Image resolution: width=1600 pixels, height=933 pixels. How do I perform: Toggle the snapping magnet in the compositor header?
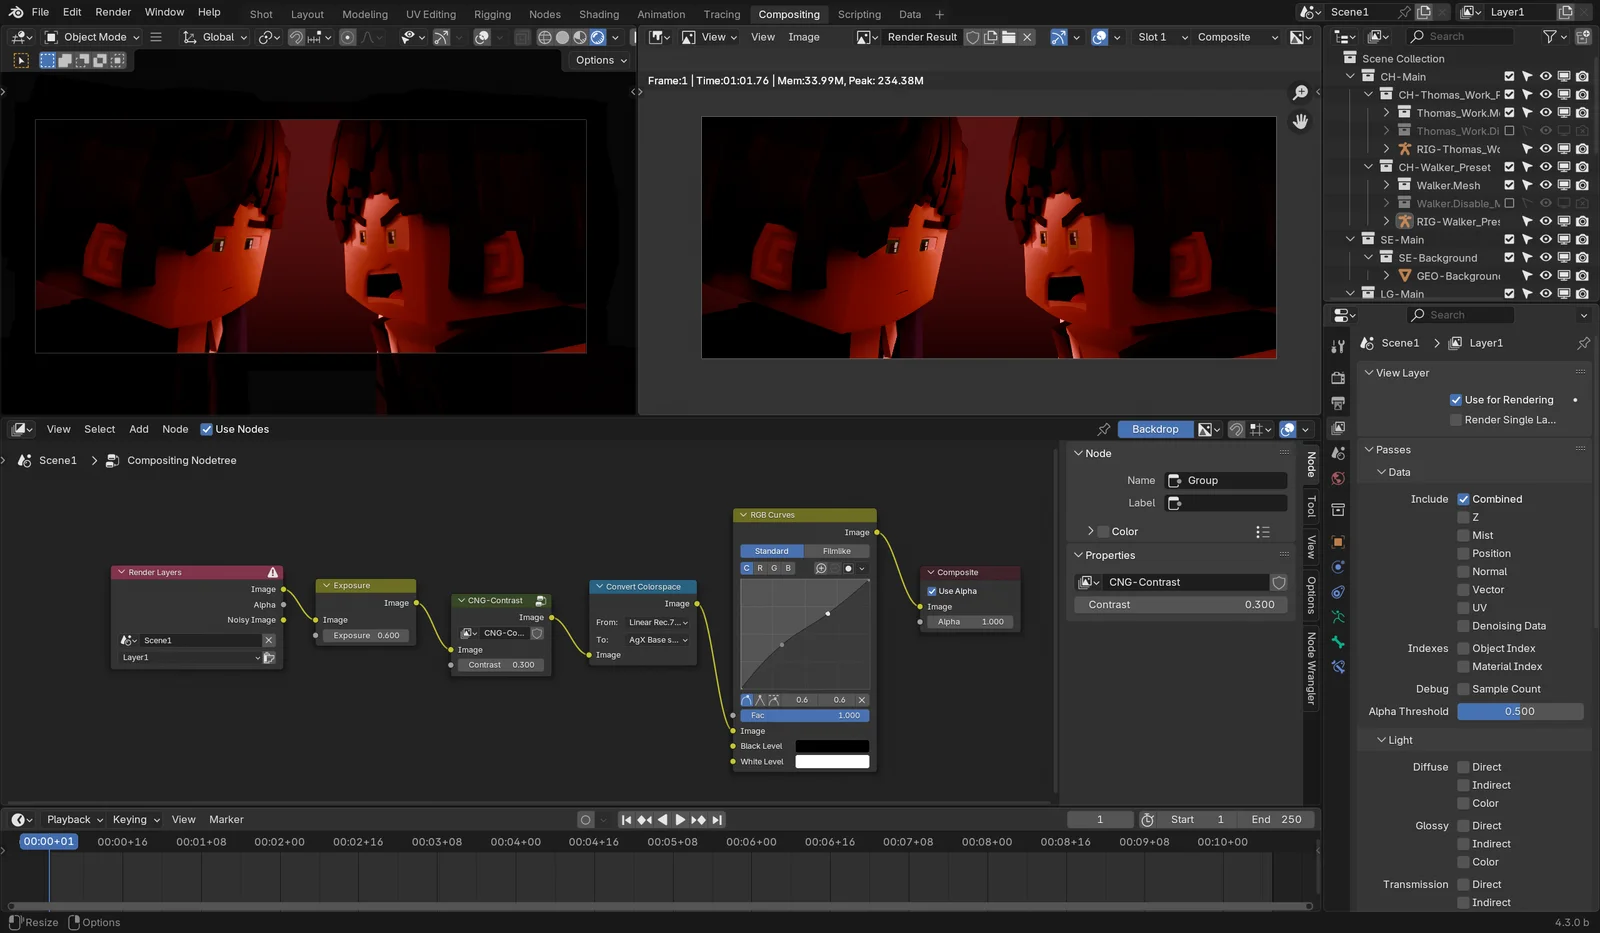point(1237,429)
